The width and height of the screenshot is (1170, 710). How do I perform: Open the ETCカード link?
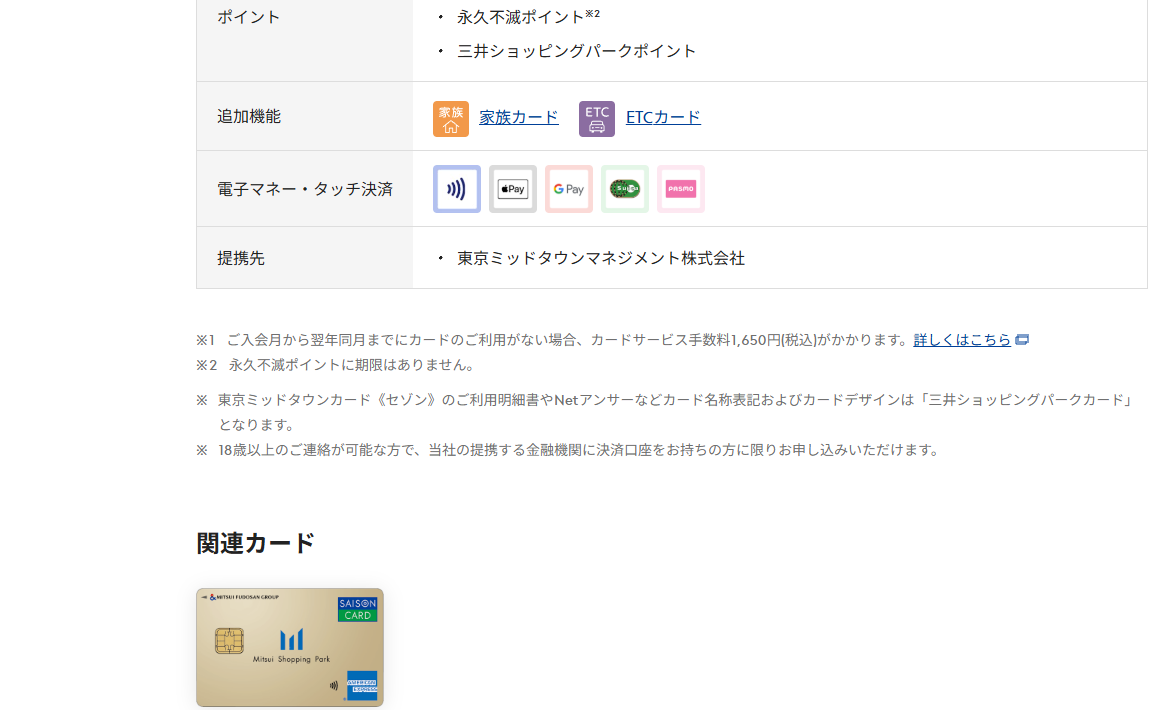tap(663, 117)
